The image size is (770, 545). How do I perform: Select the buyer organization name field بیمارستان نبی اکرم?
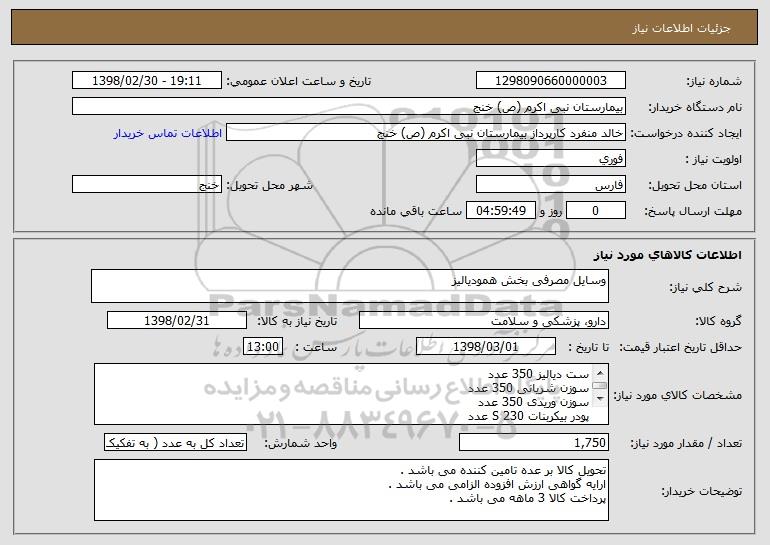[x=349, y=107]
